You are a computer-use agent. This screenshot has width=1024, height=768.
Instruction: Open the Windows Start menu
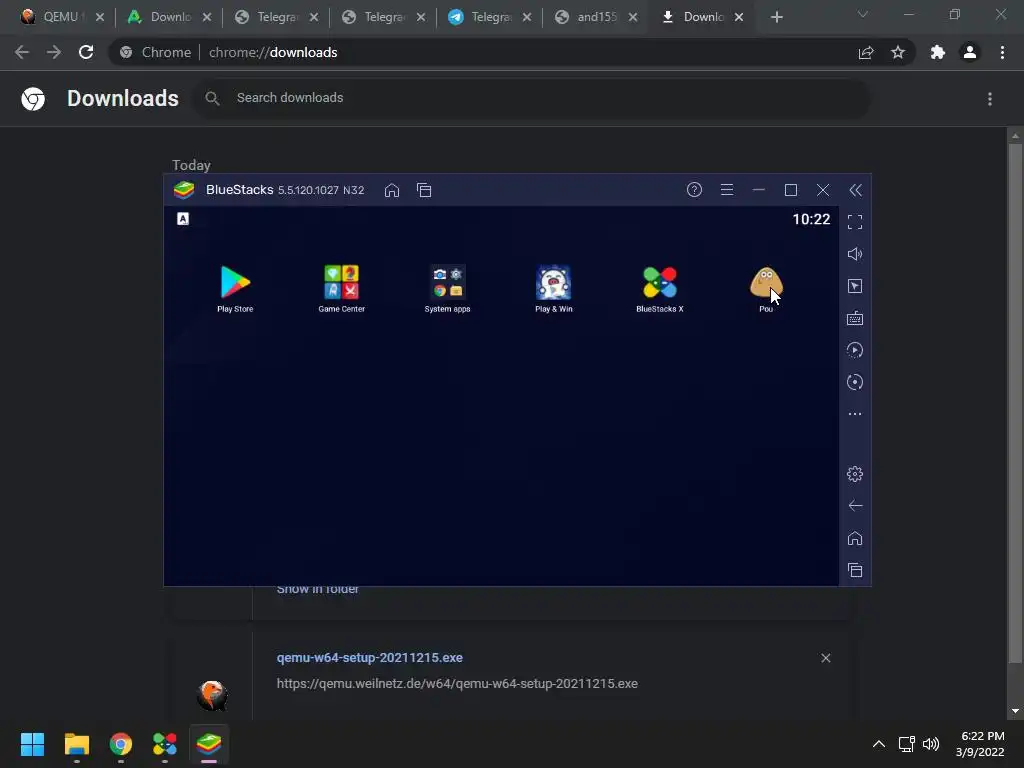click(32, 744)
